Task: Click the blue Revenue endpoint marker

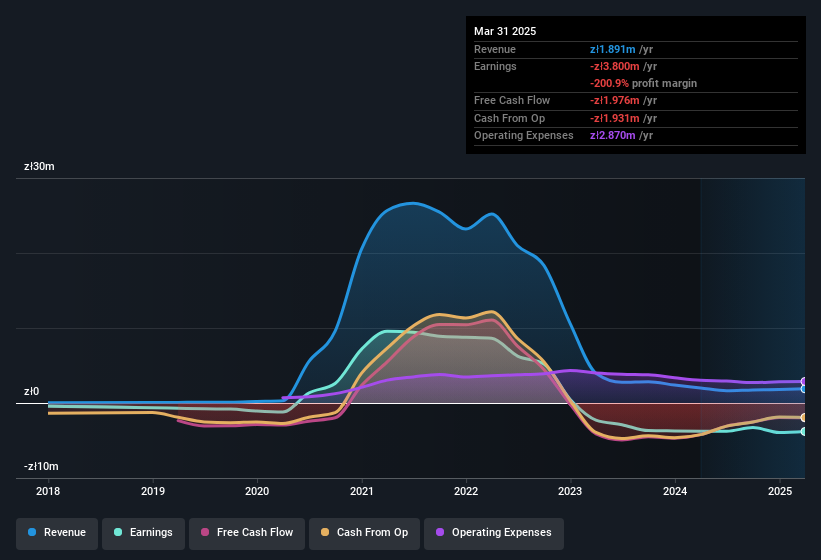Action: tap(804, 389)
